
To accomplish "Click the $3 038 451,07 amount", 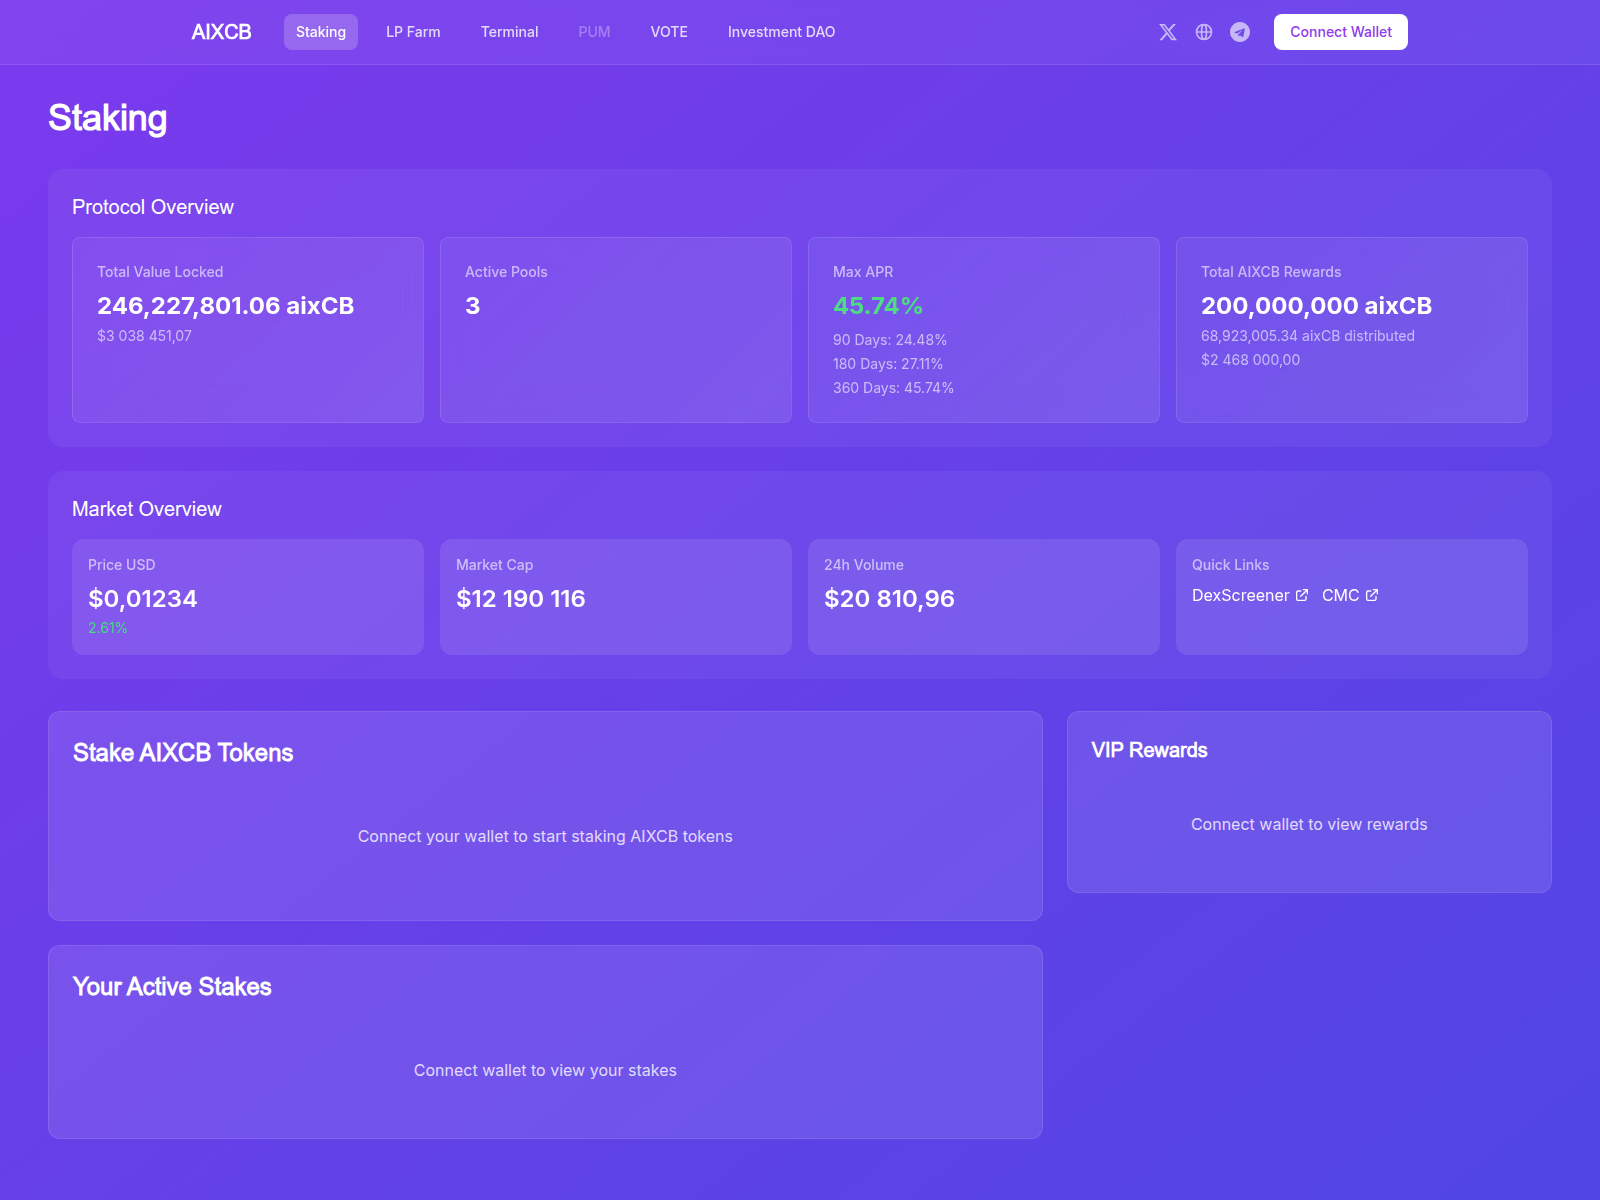I will [144, 336].
